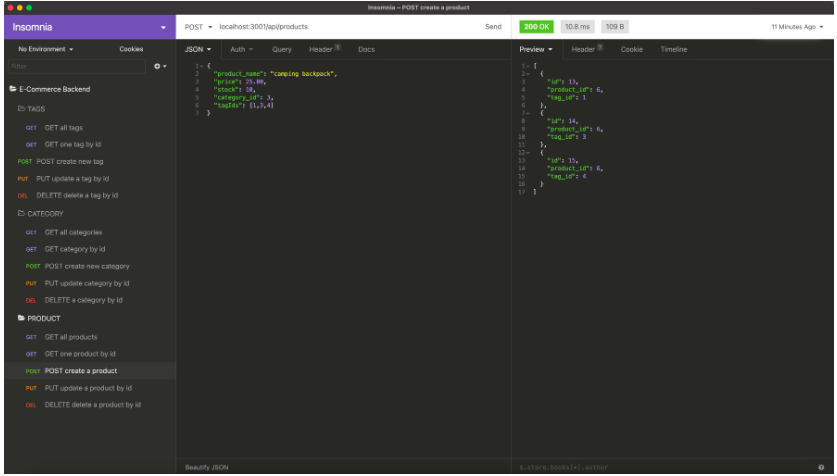
Task: Click the "camping backpack" value in body
Action: 302,74
